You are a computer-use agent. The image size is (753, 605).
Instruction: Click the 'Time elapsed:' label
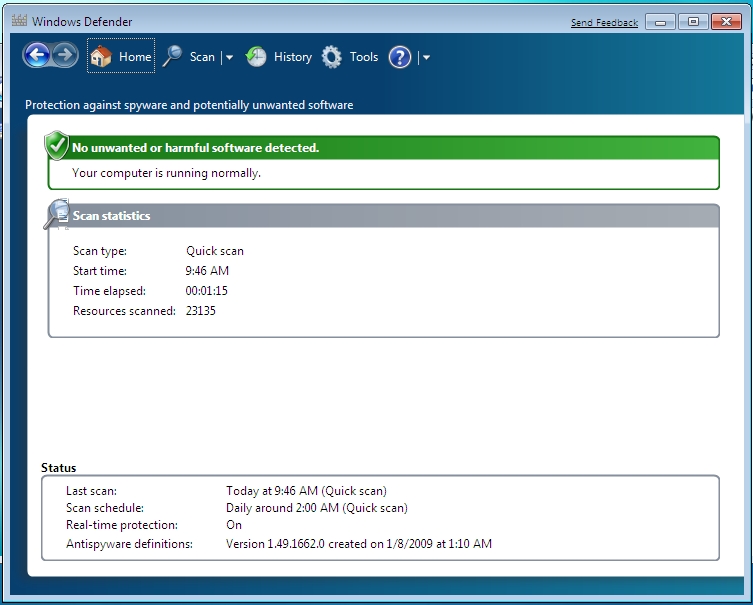click(109, 291)
